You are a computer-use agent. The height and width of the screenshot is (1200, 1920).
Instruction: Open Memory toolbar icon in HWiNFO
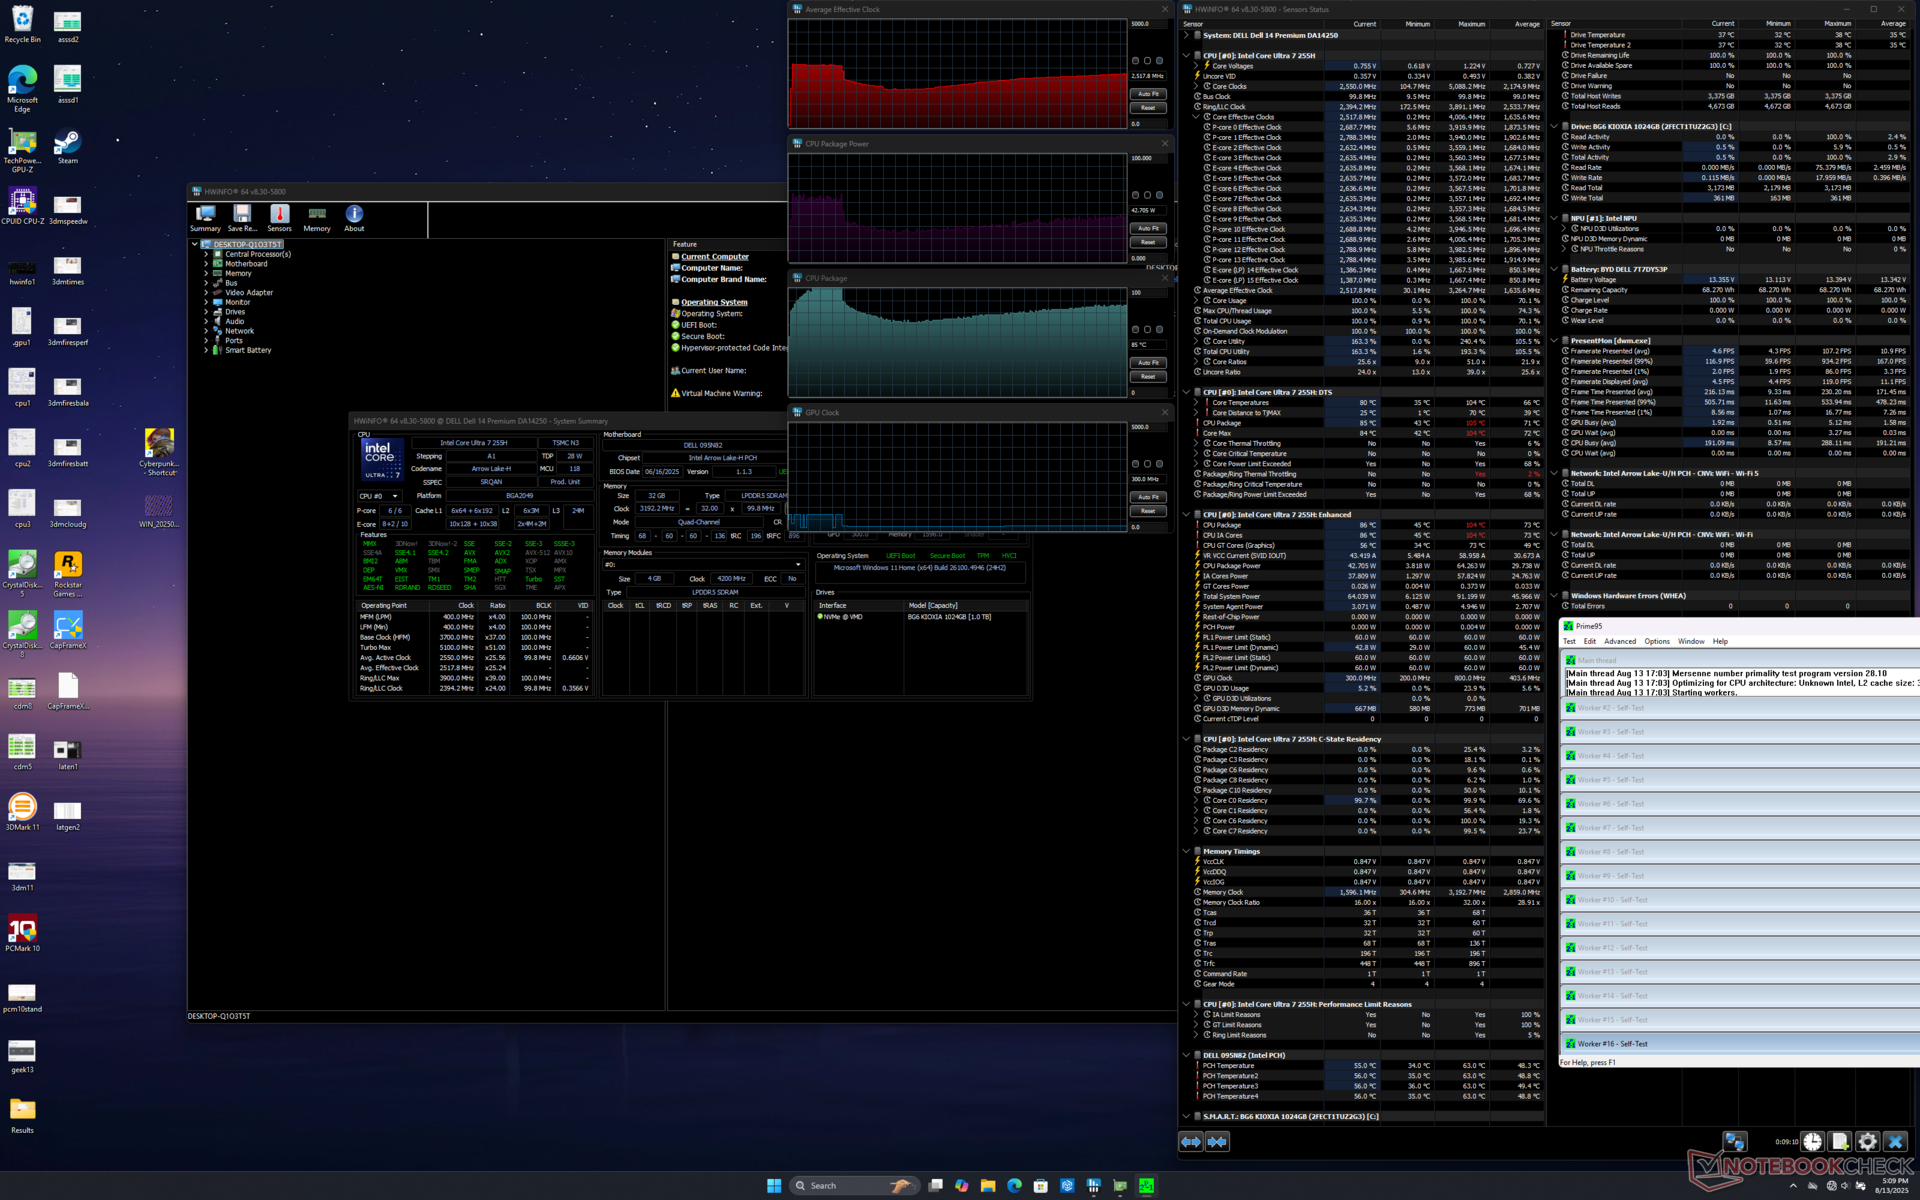click(317, 218)
